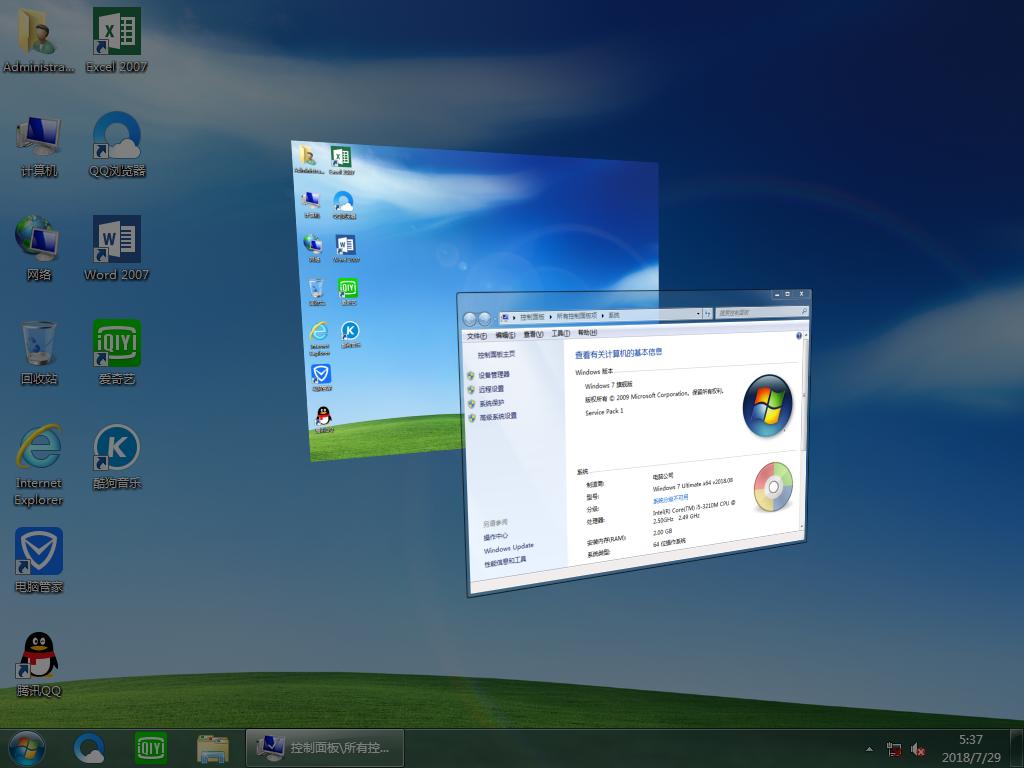Launch 爱奇艺 from the taskbar
This screenshot has width=1024, height=768.
coord(151,747)
